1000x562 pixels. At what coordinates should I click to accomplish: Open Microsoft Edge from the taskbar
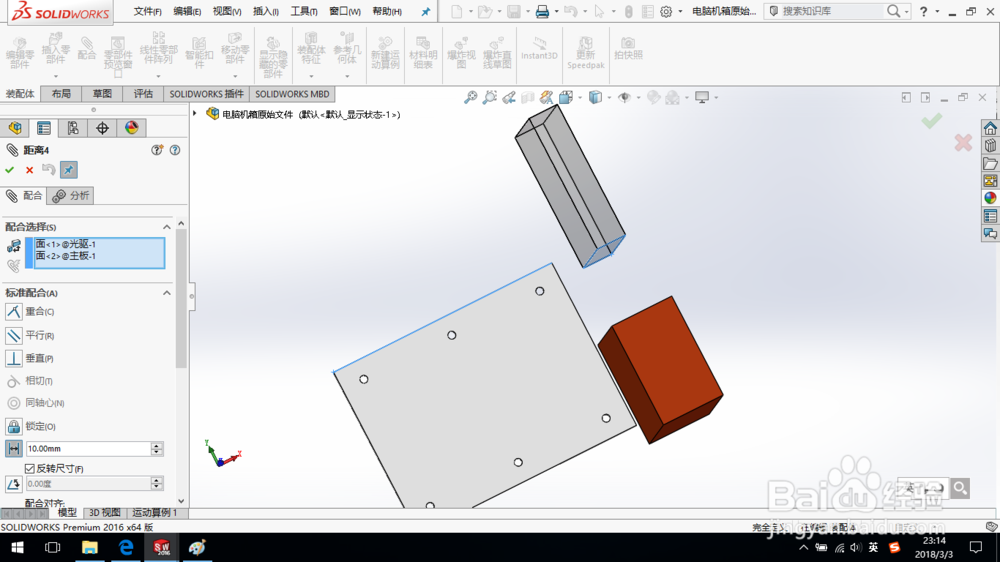tap(126, 547)
